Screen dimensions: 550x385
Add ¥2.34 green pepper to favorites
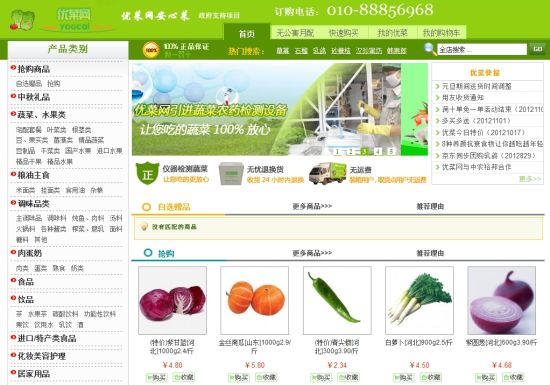pos(348,377)
